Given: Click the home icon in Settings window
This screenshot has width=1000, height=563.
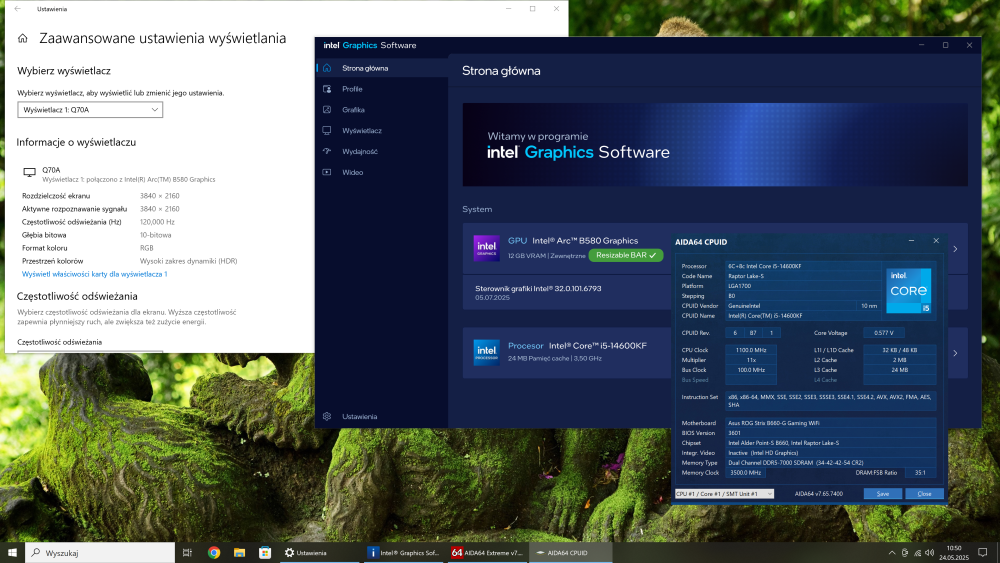Looking at the screenshot, I should click(x=23, y=39).
